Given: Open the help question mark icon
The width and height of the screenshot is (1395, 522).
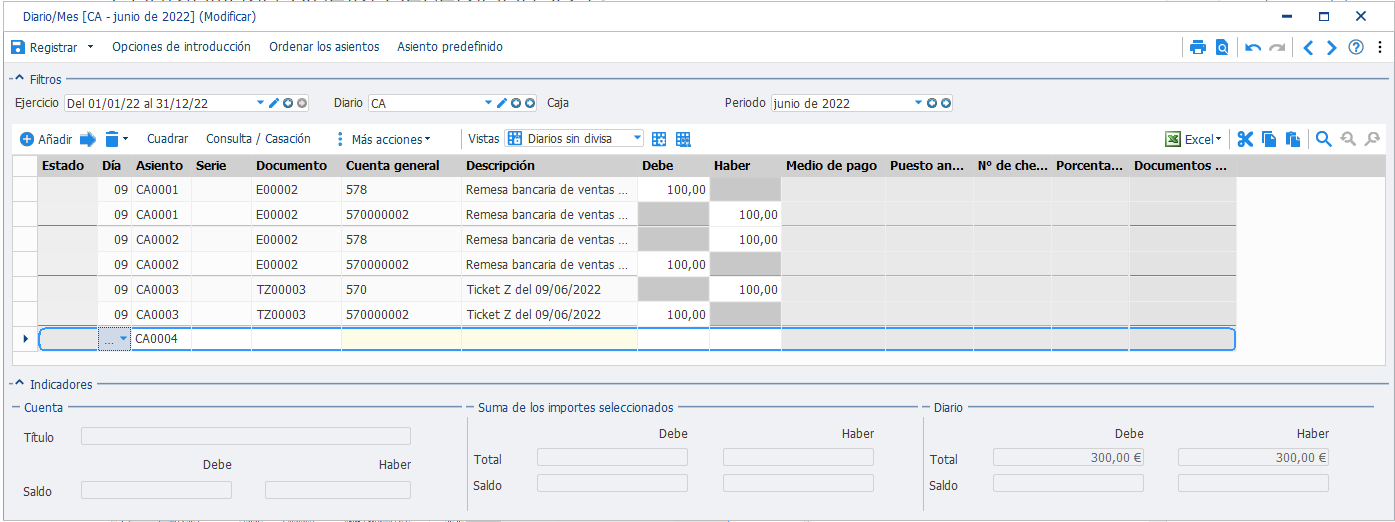Looking at the screenshot, I should pyautogui.click(x=1356, y=47).
